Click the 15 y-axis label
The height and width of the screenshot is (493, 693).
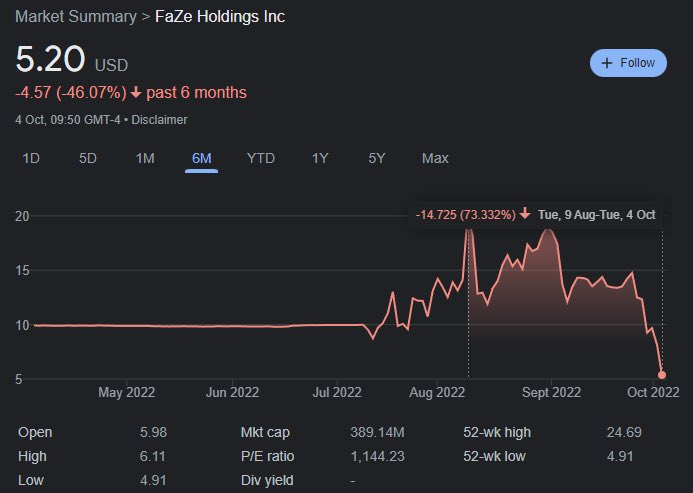click(22, 271)
